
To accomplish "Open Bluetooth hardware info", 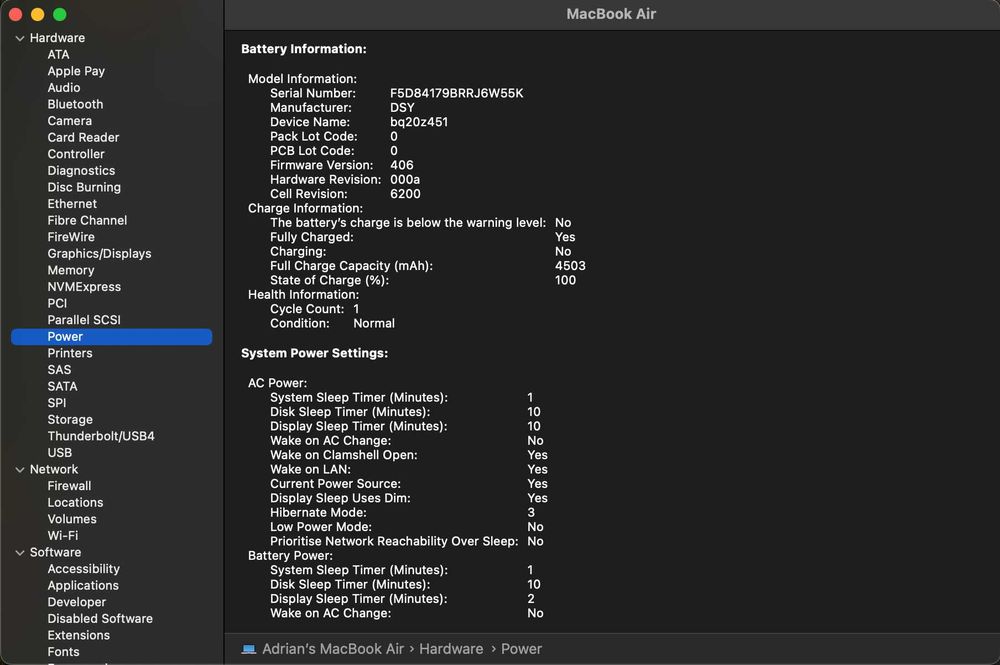I will click(x=75, y=105).
